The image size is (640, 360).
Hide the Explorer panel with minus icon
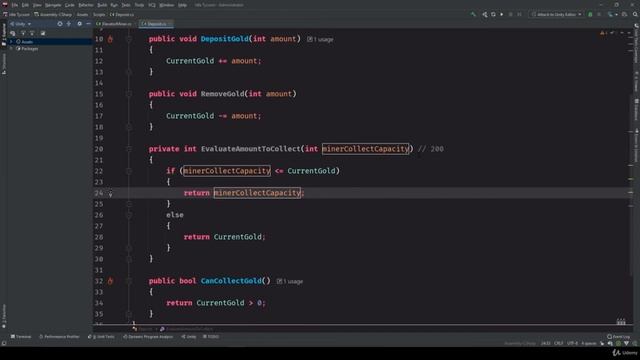tap(88, 24)
